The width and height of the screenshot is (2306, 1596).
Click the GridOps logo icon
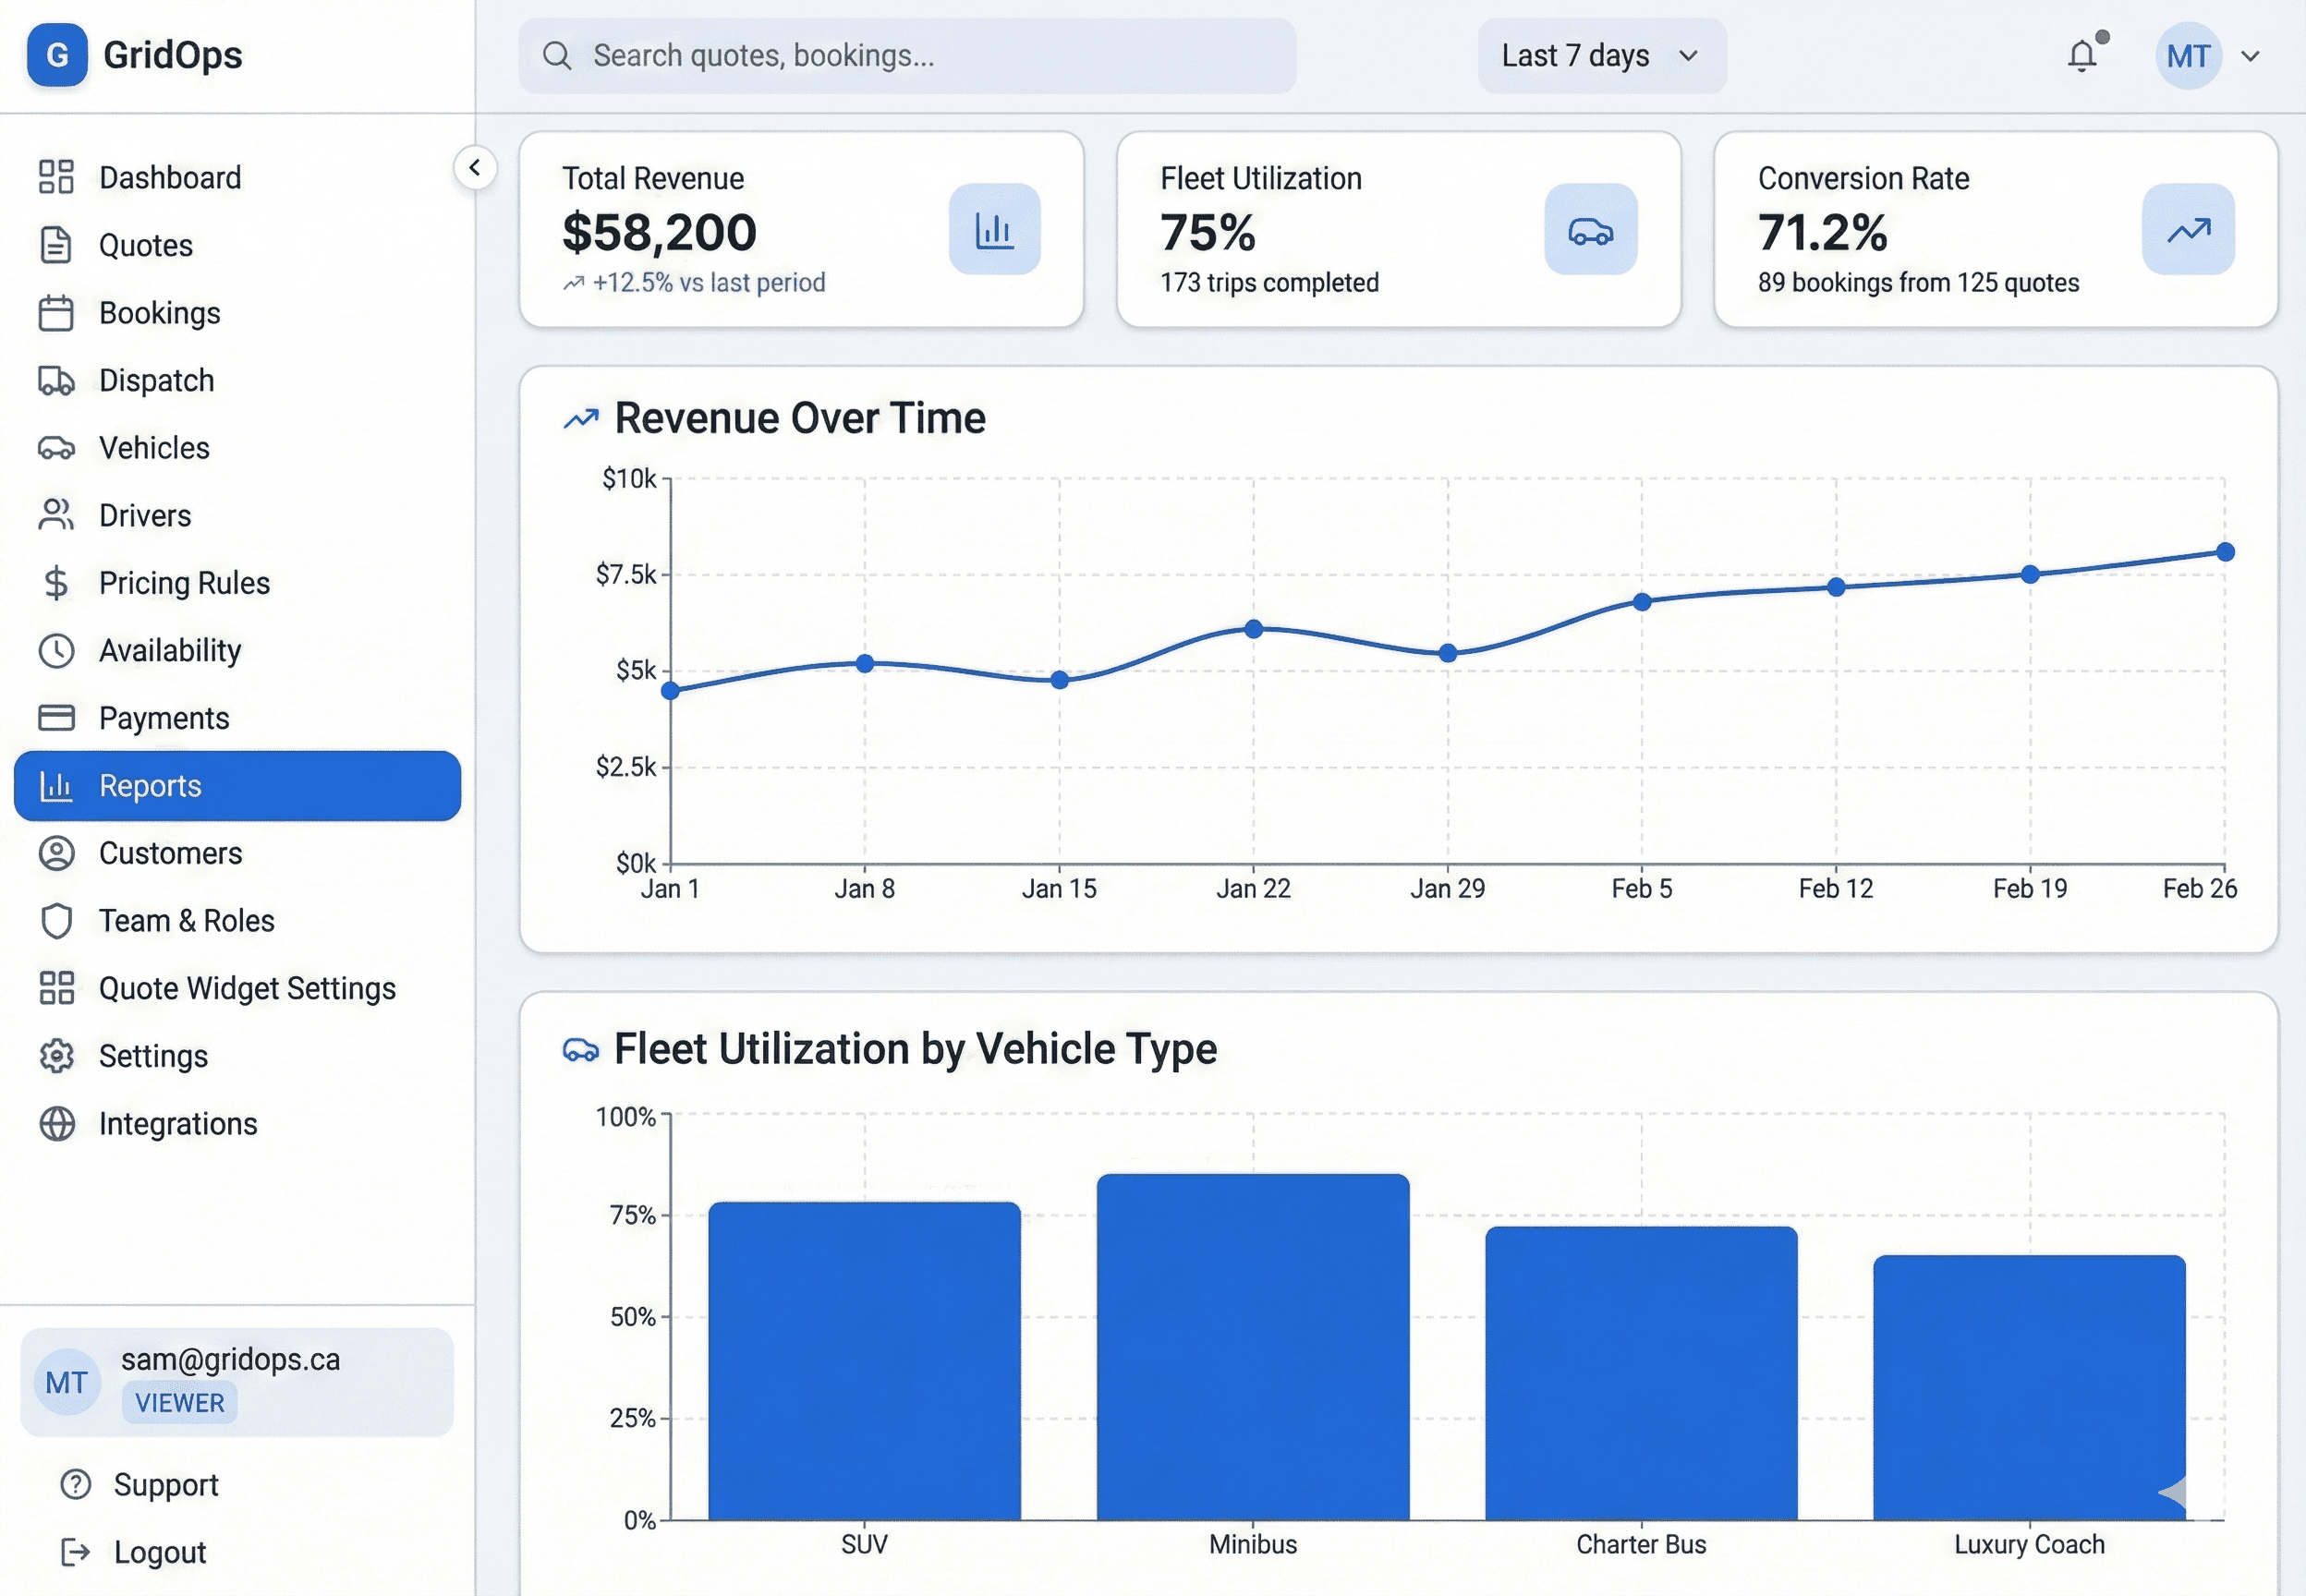point(57,55)
